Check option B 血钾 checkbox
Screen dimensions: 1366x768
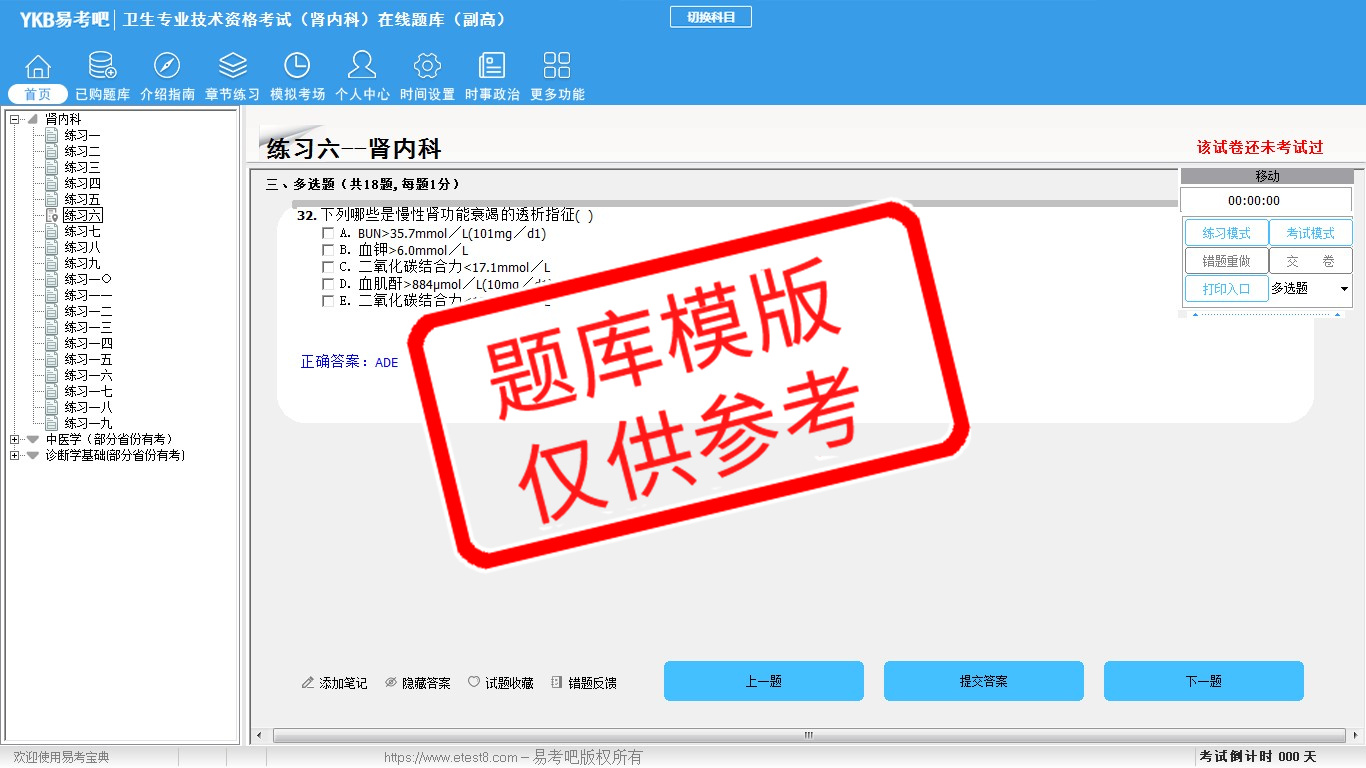pos(328,250)
